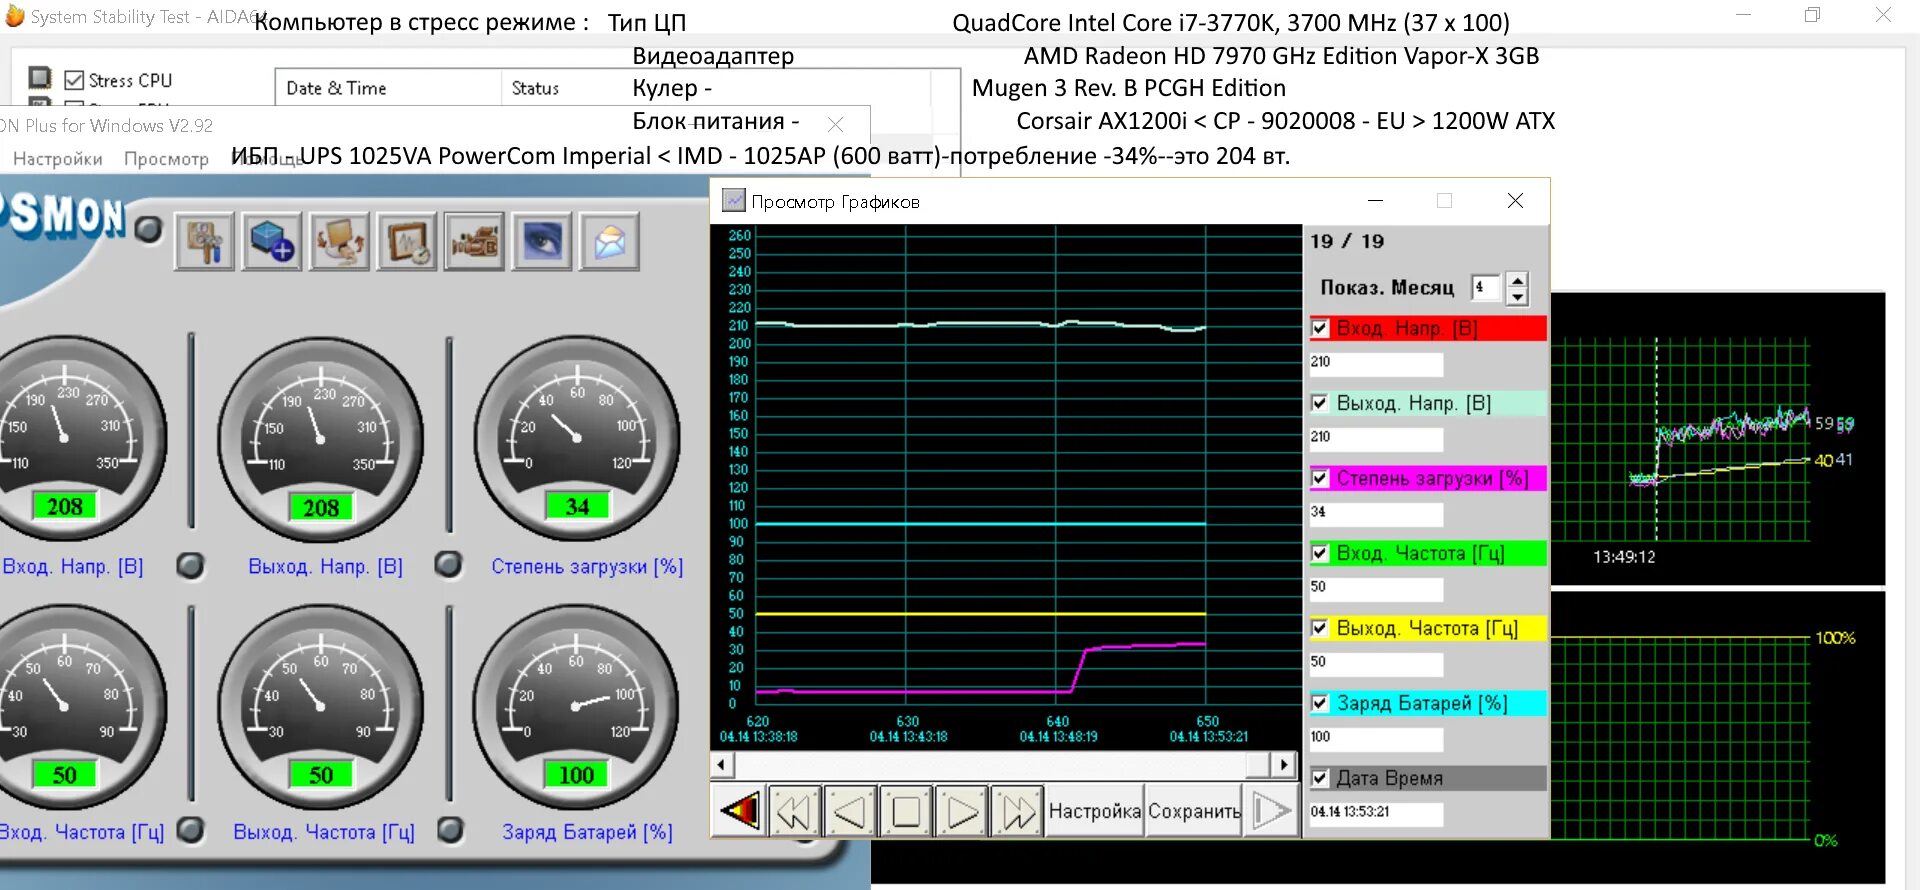Uncheck Заряд Батарей [%] graph series
Viewport: 1920px width, 890px height.
point(1320,703)
